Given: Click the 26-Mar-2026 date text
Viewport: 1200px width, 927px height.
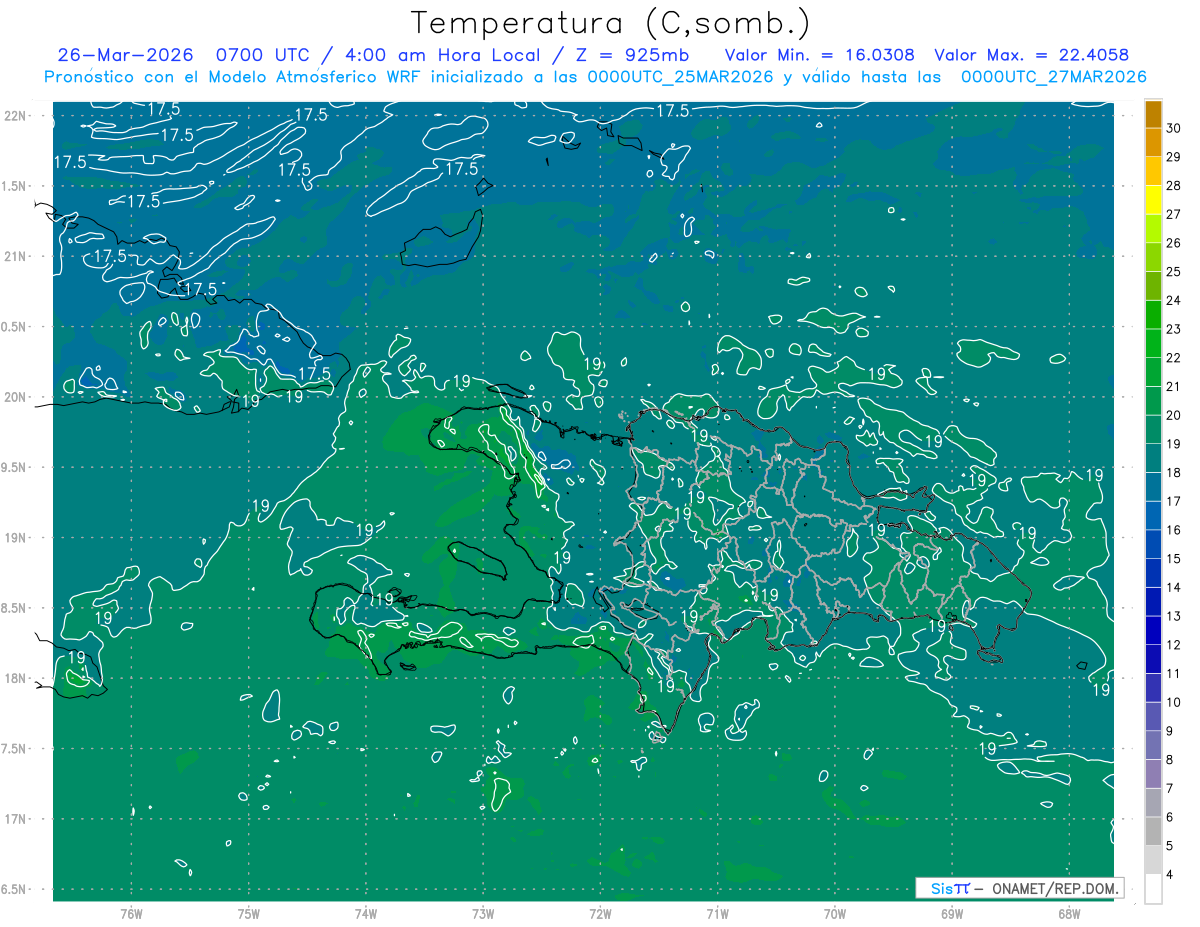Looking at the screenshot, I should click(x=125, y=55).
